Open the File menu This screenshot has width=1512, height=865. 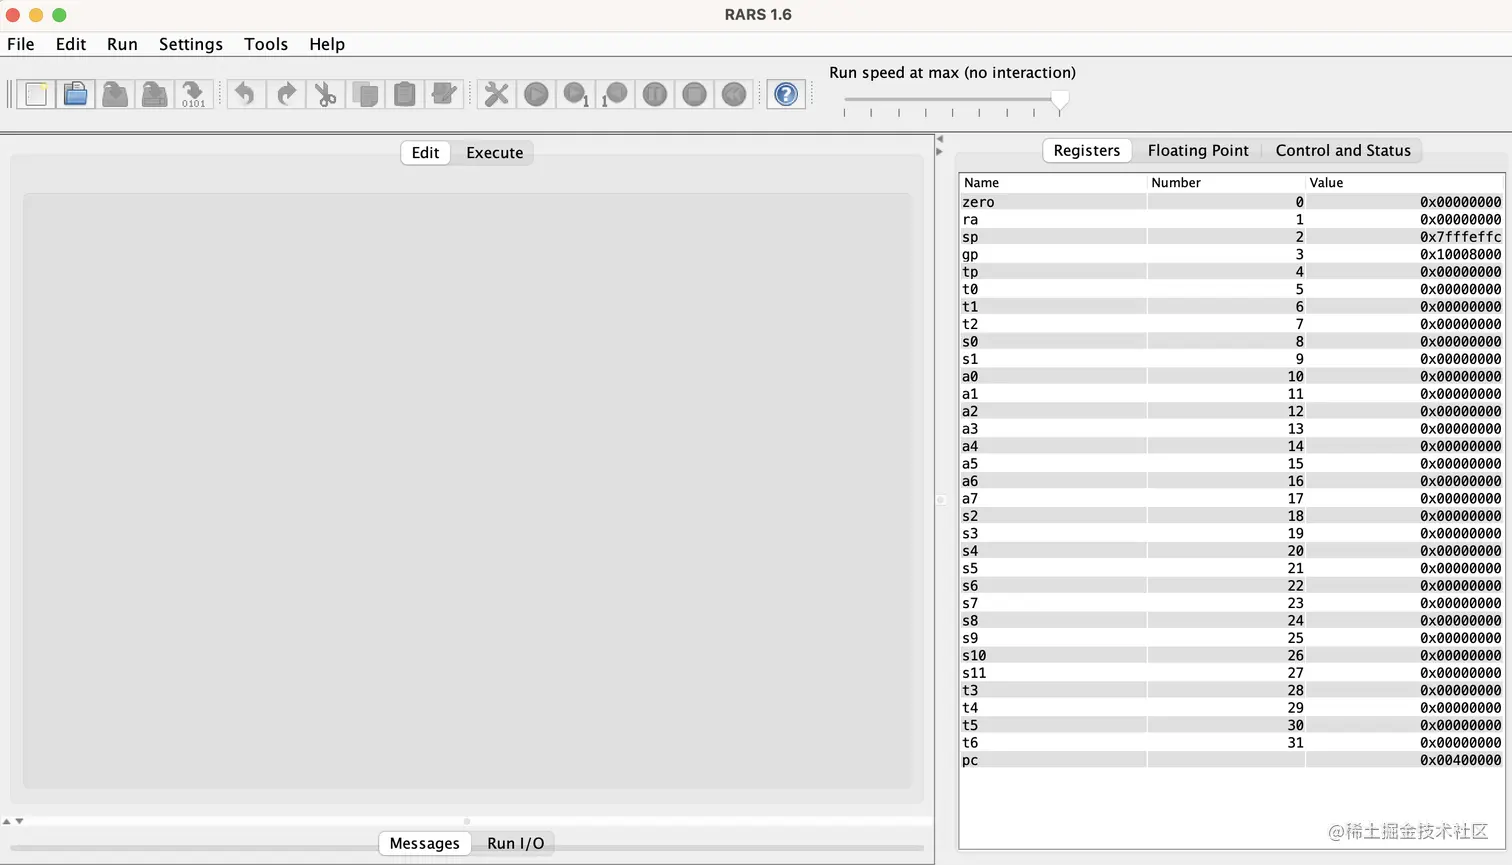coord(20,44)
